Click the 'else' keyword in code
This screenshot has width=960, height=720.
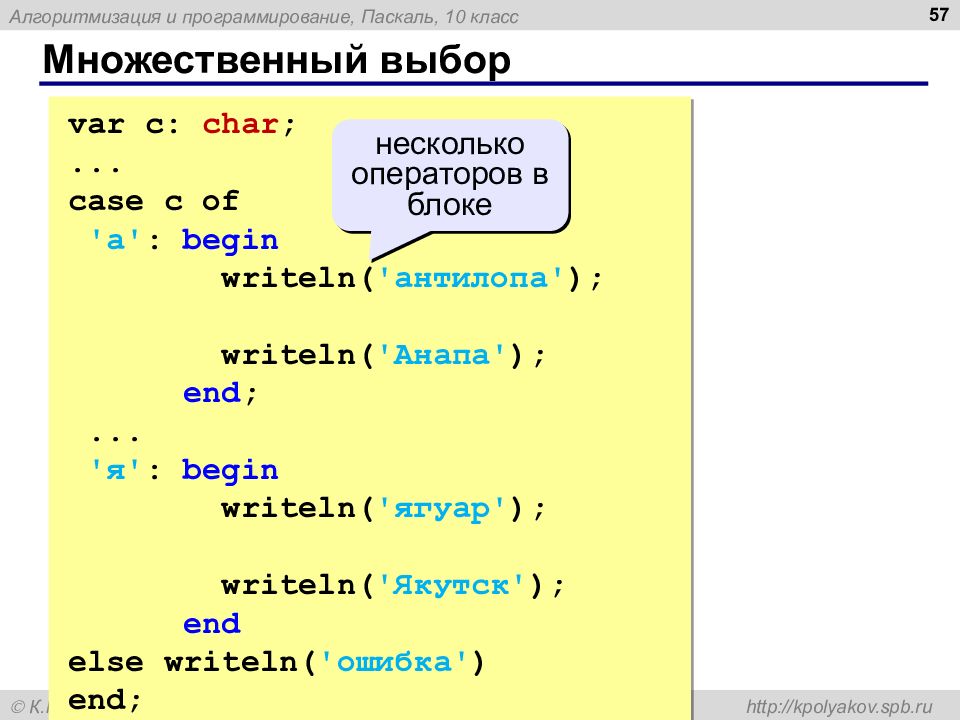pyautogui.click(x=106, y=662)
